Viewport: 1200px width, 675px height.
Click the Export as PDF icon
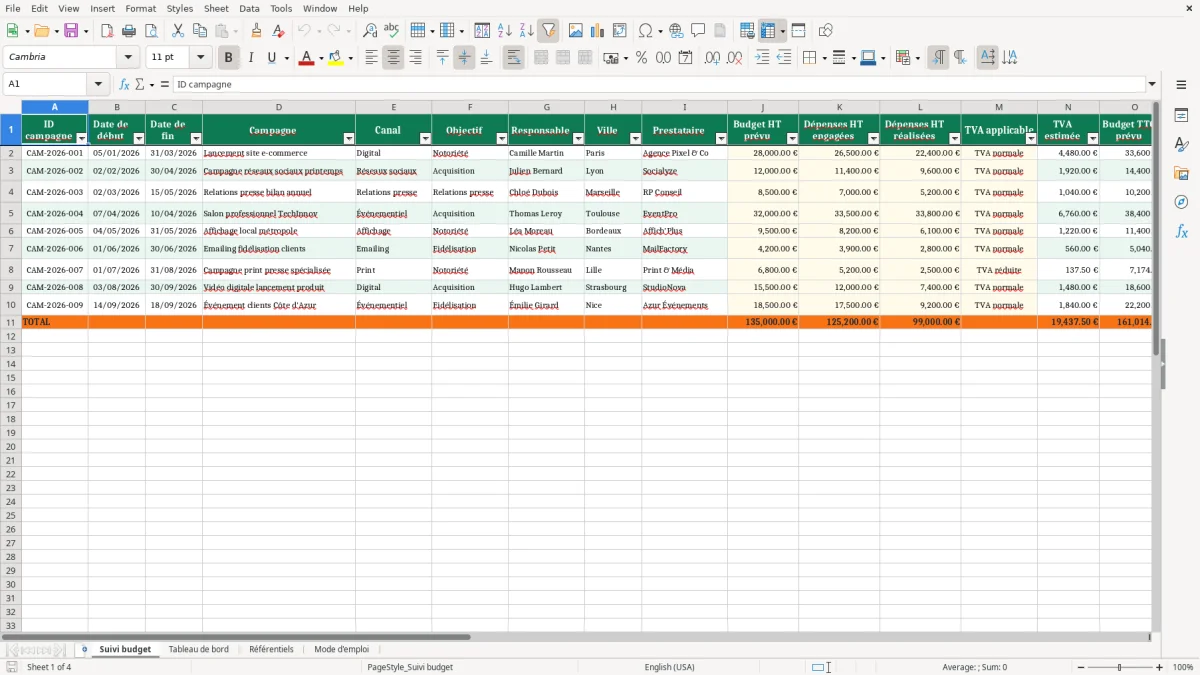click(x=107, y=31)
